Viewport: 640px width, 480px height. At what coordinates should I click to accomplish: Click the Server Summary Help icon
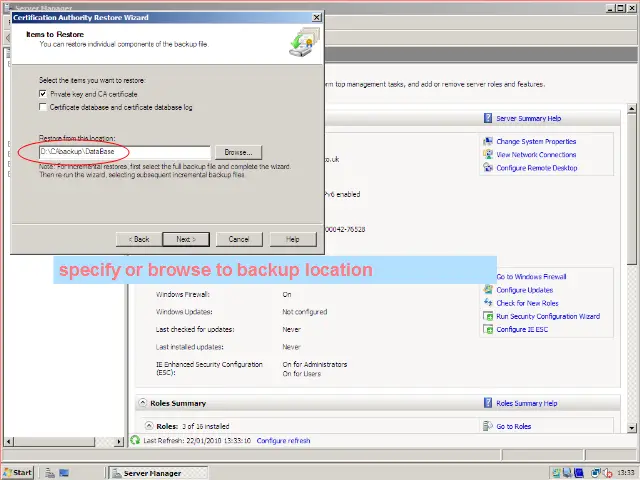[x=488, y=118]
